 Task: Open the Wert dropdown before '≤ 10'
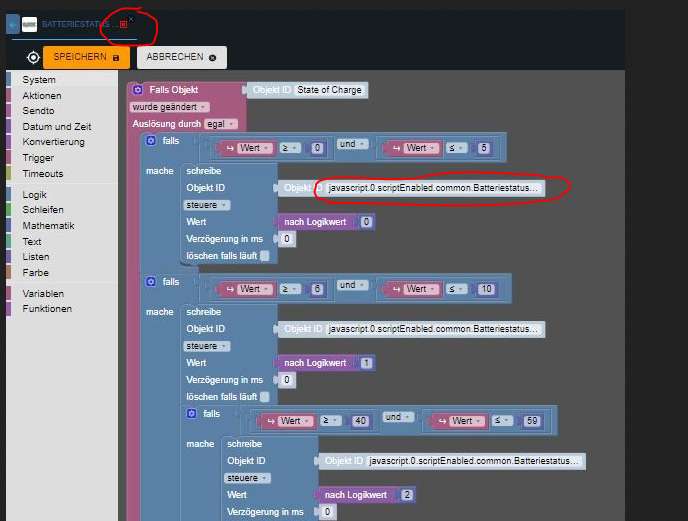[x=421, y=289]
